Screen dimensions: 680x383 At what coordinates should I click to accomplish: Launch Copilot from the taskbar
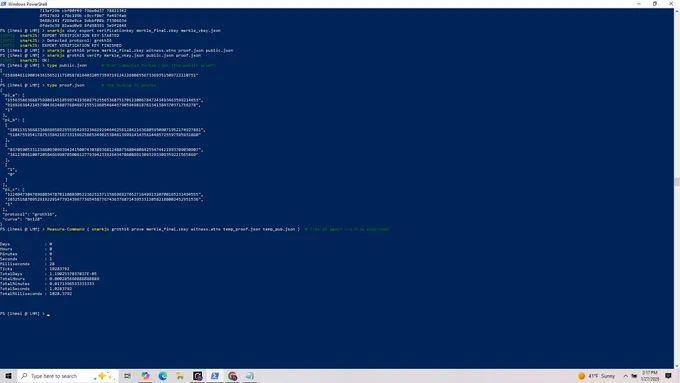[x=145, y=376]
